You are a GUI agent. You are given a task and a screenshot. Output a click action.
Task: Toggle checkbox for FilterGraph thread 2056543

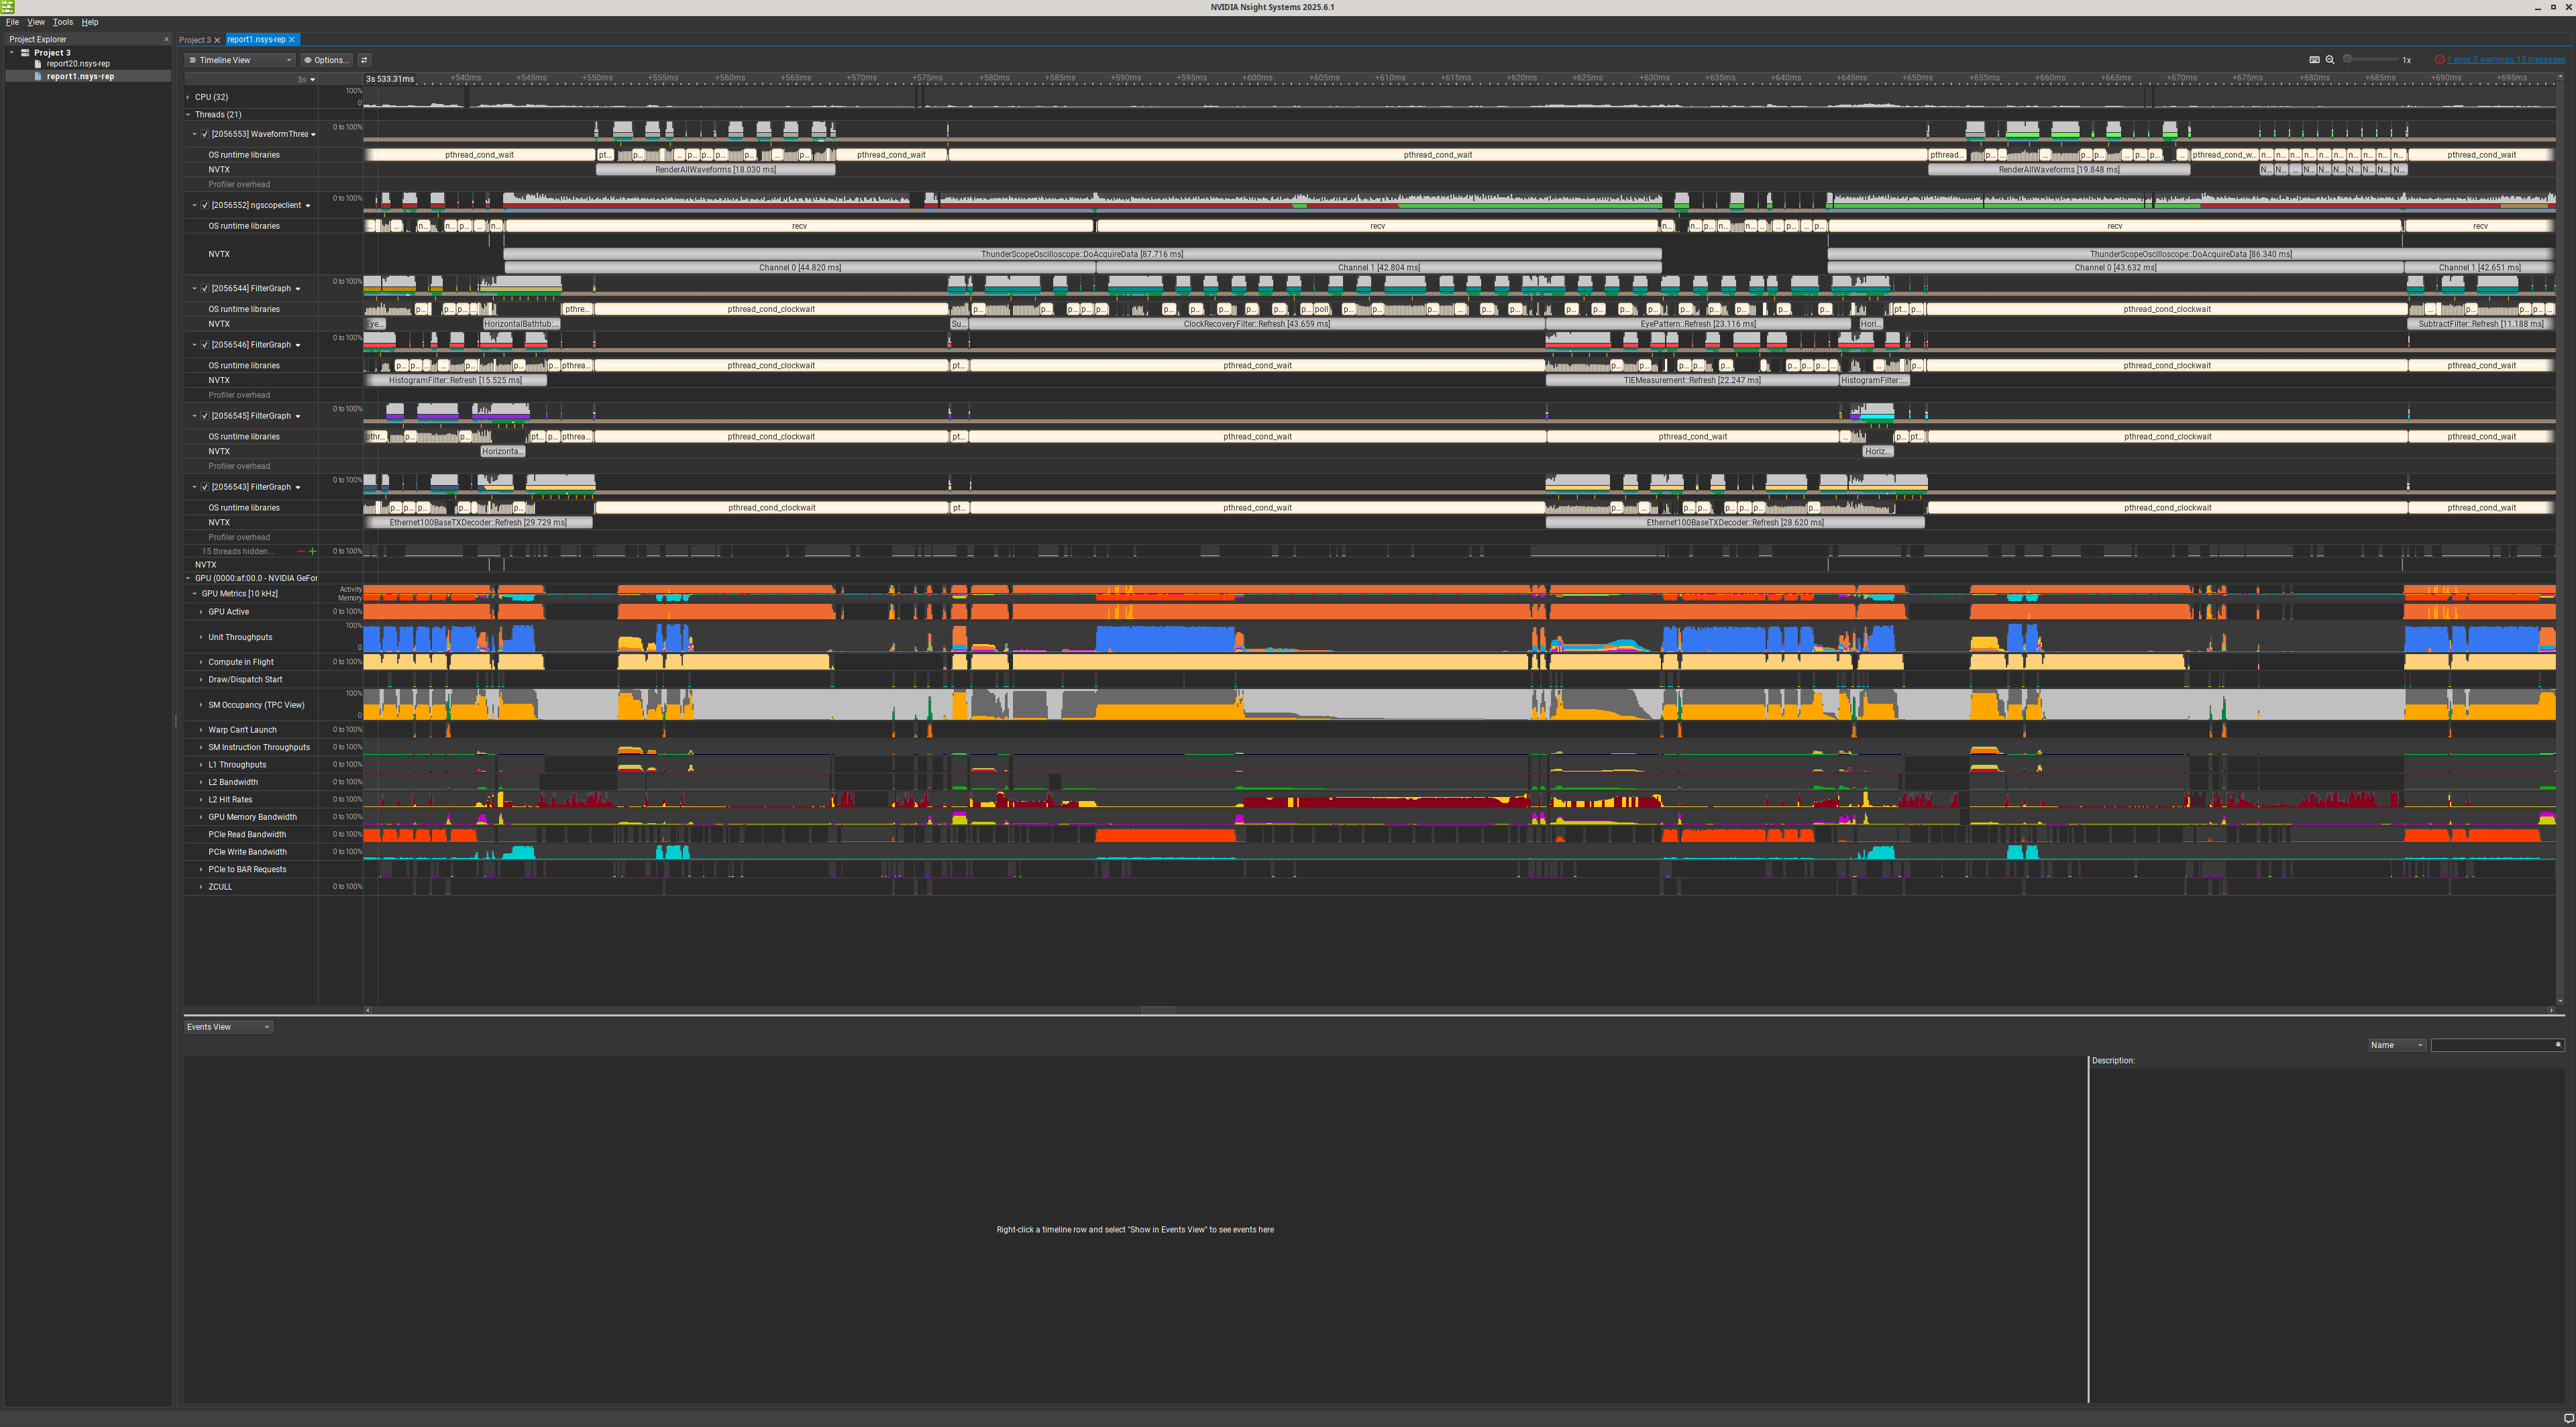pyautogui.click(x=205, y=487)
